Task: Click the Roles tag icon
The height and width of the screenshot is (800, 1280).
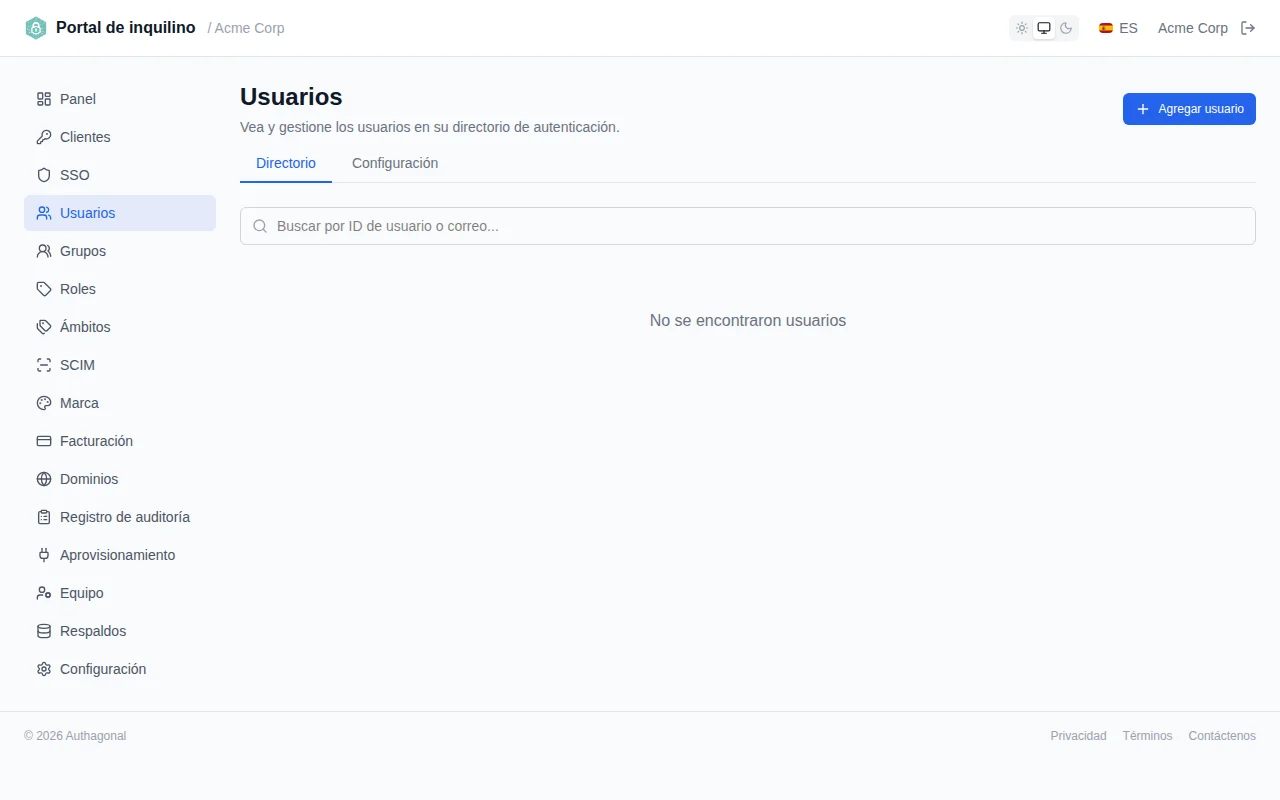Action: (x=44, y=289)
